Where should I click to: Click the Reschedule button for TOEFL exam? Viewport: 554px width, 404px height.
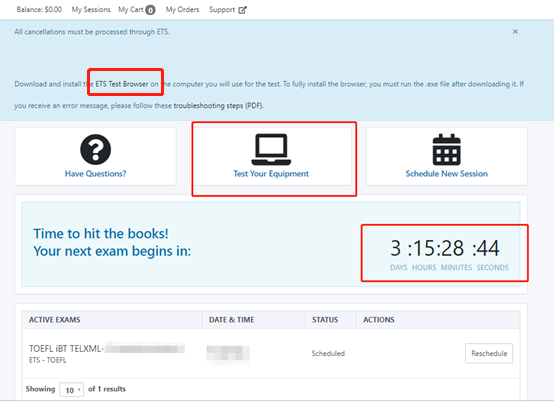[489, 353]
